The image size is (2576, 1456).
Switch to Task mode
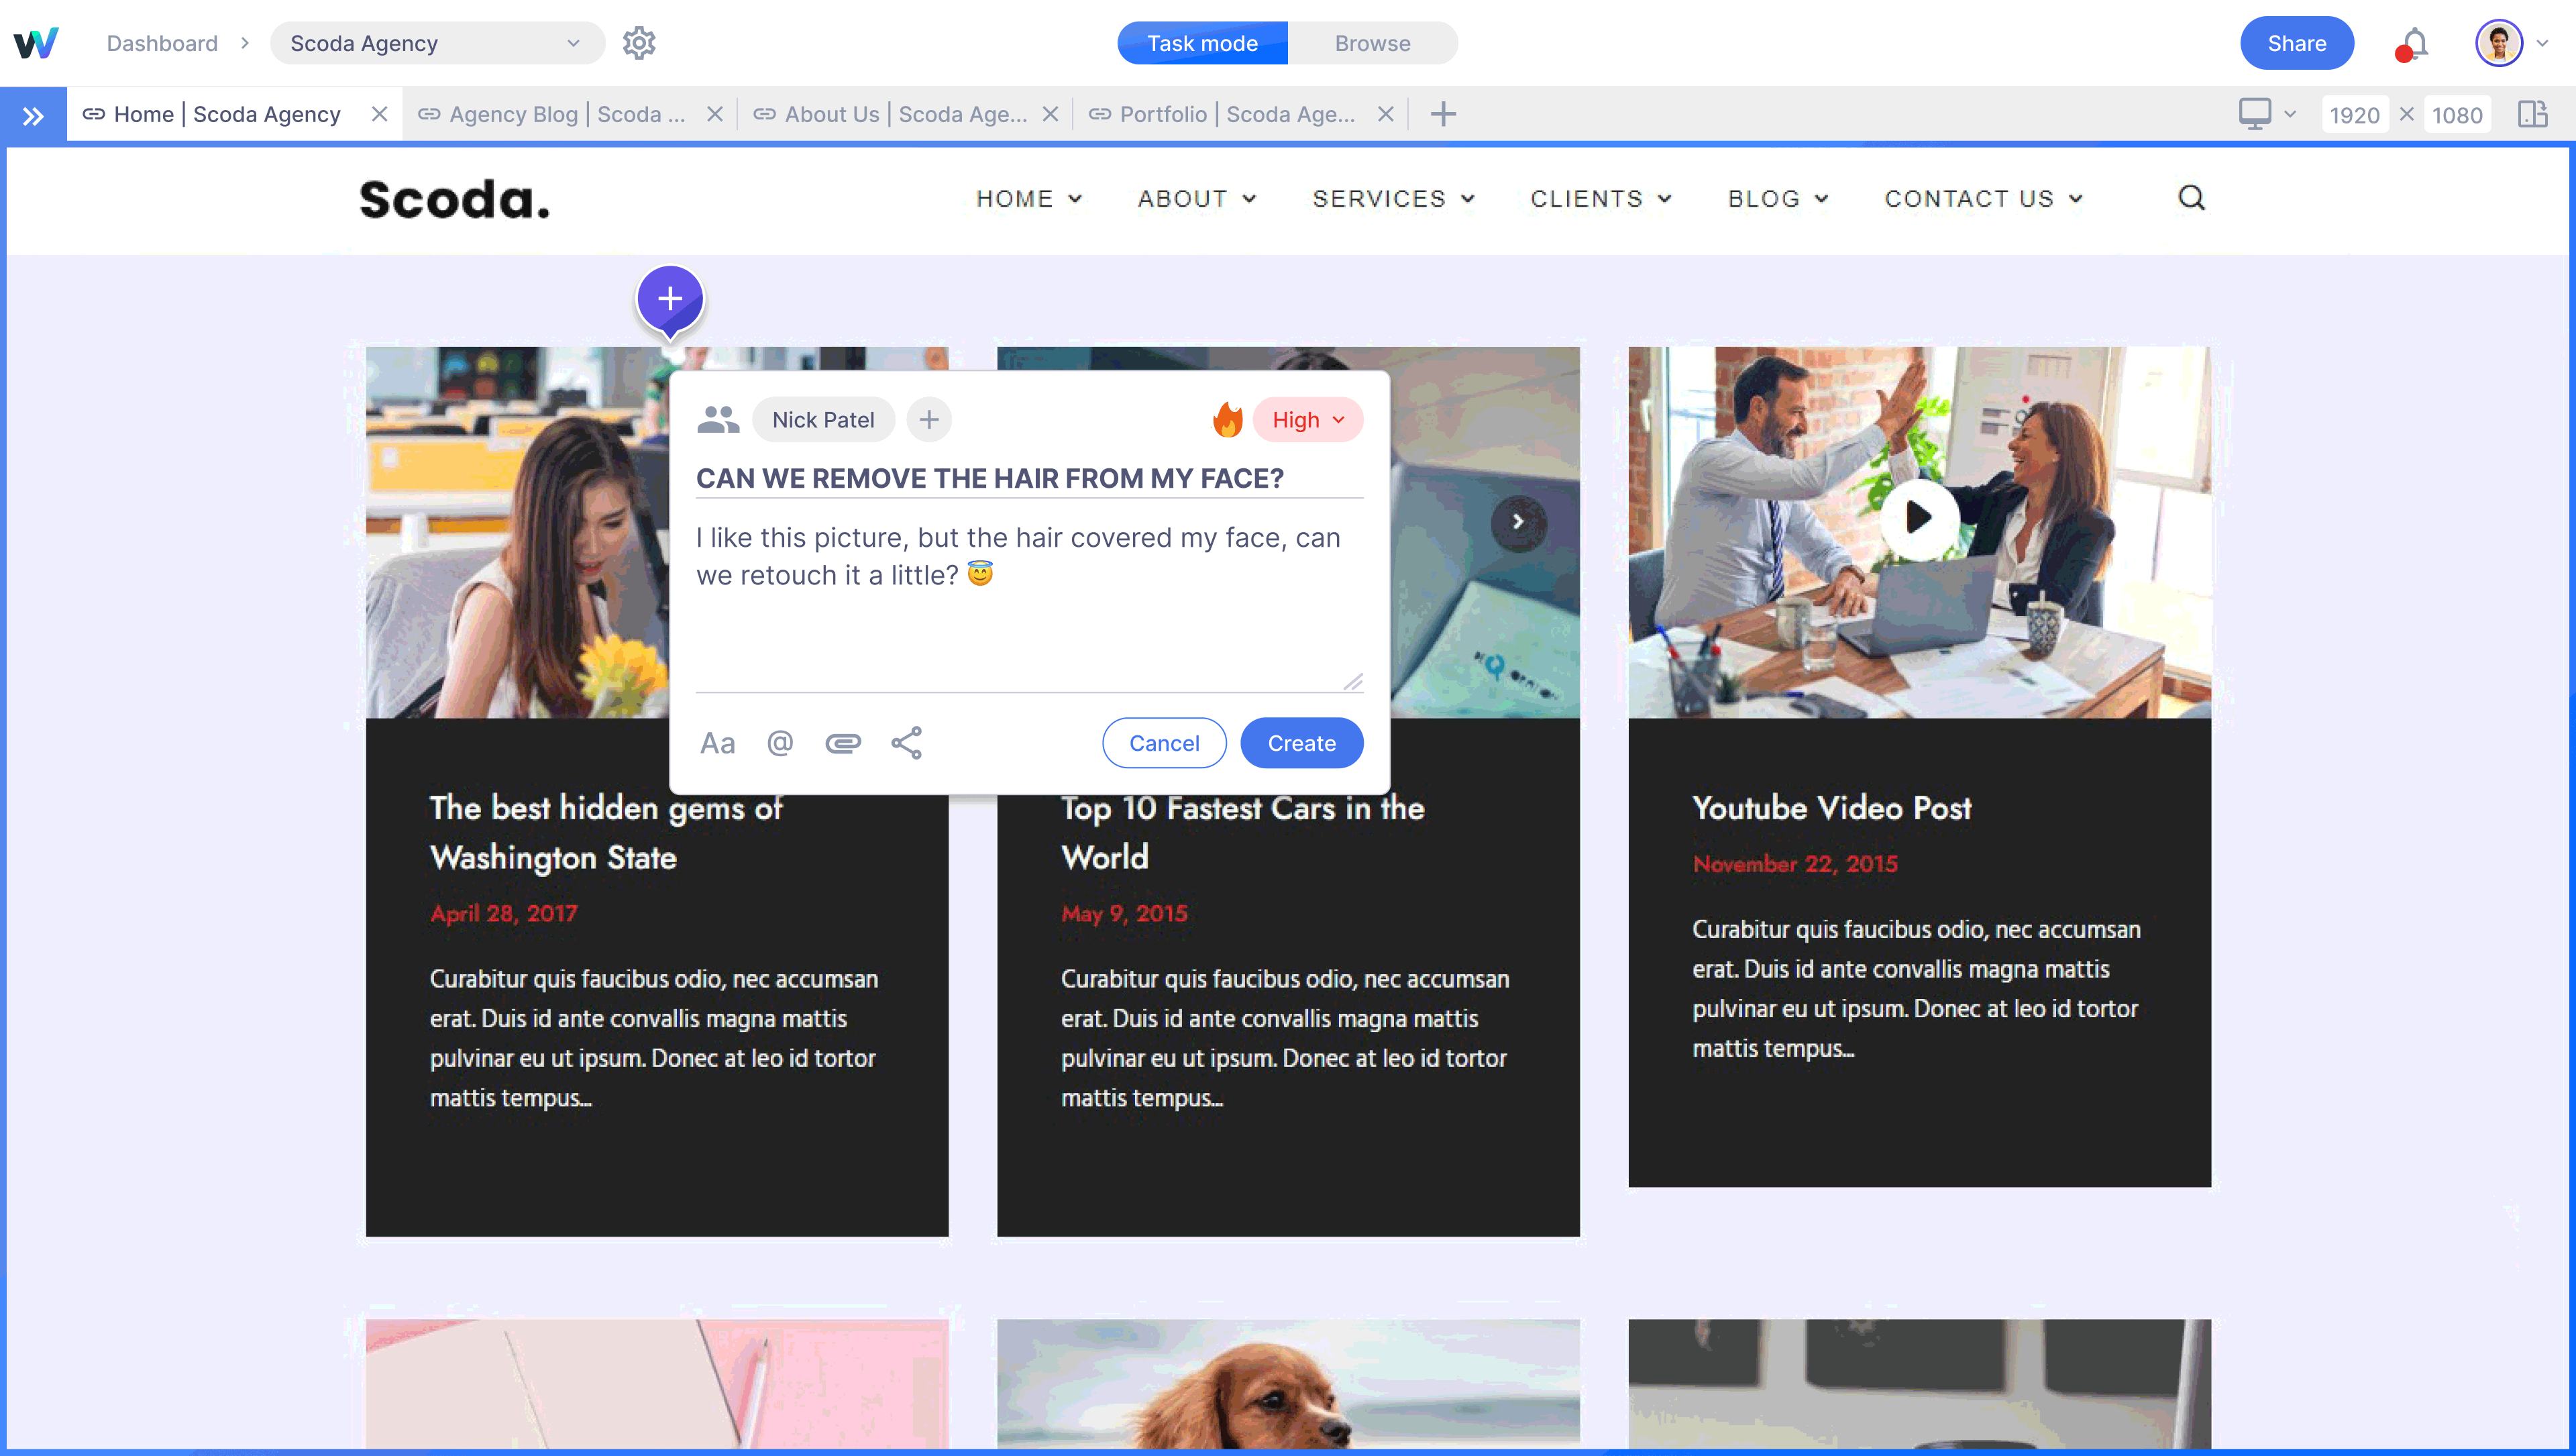click(1202, 43)
